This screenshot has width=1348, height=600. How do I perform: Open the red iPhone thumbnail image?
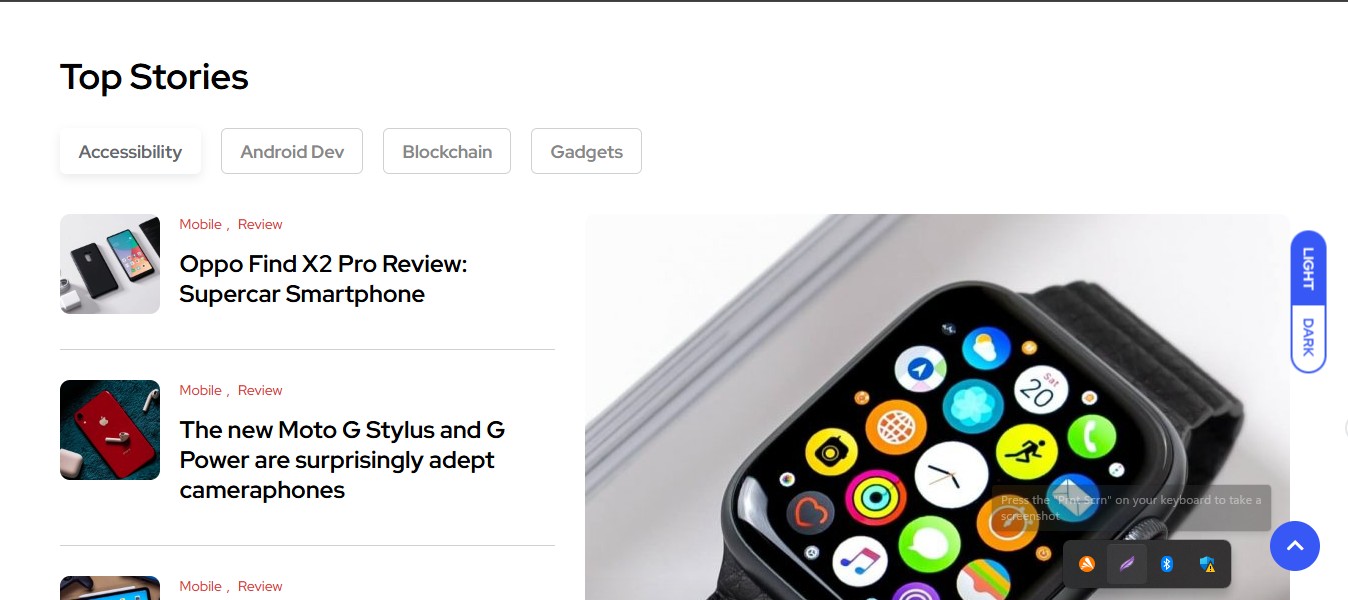[110, 430]
